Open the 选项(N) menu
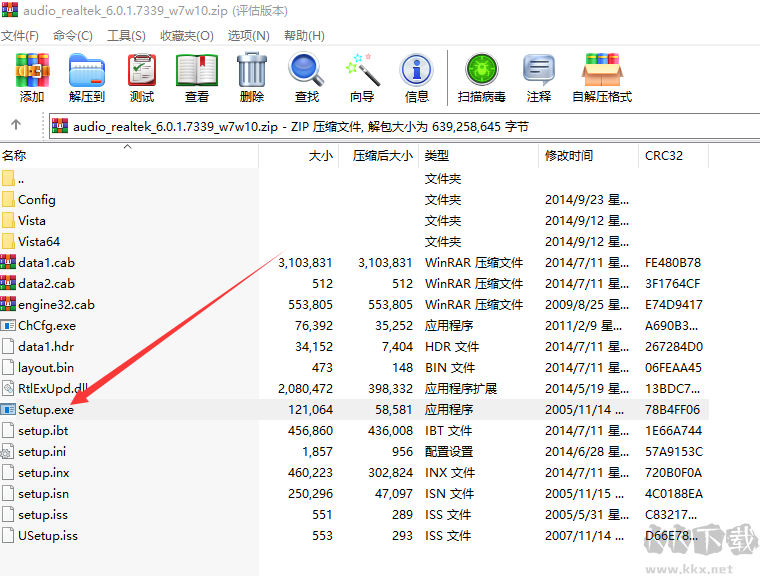 click(x=249, y=35)
